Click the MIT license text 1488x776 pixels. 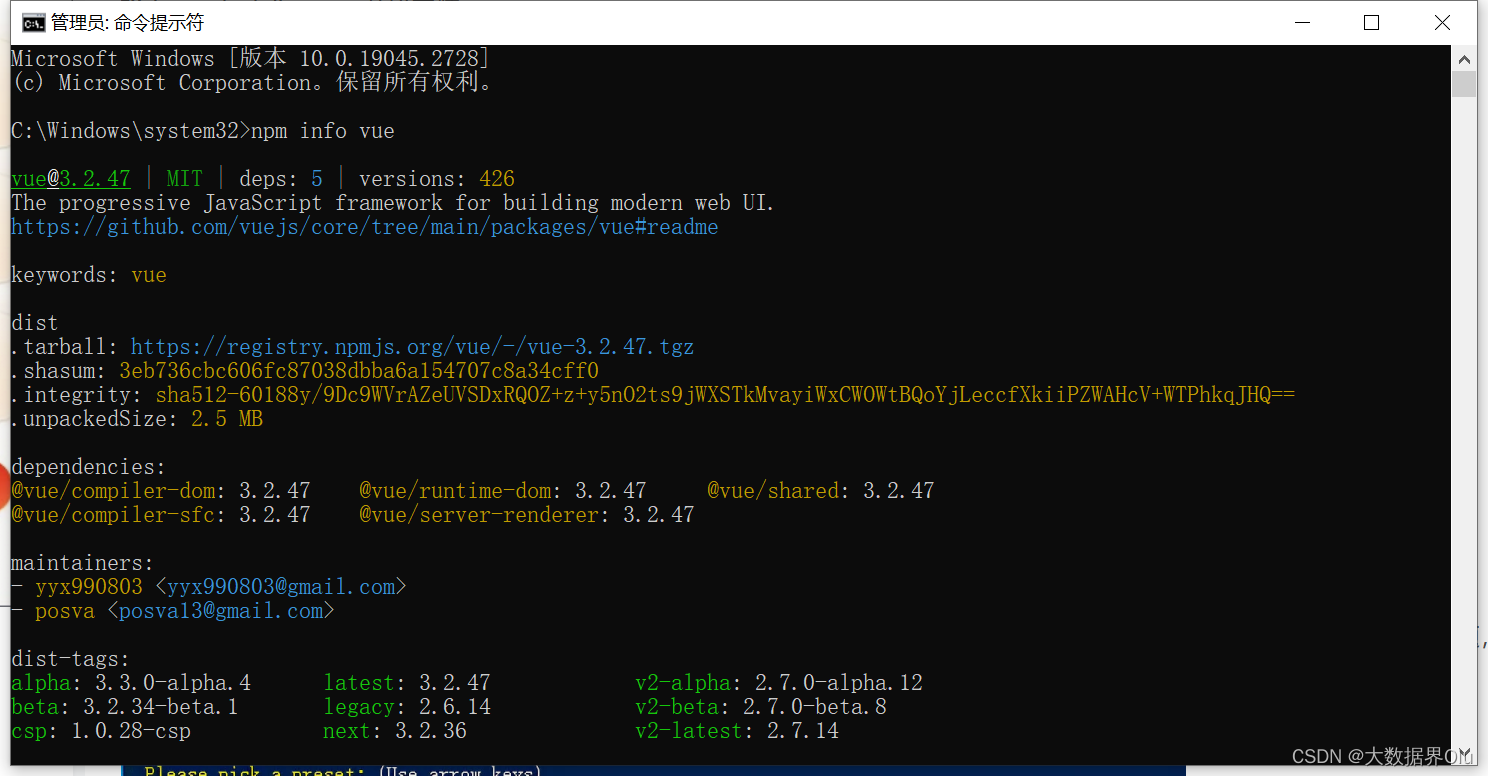pyautogui.click(x=184, y=179)
